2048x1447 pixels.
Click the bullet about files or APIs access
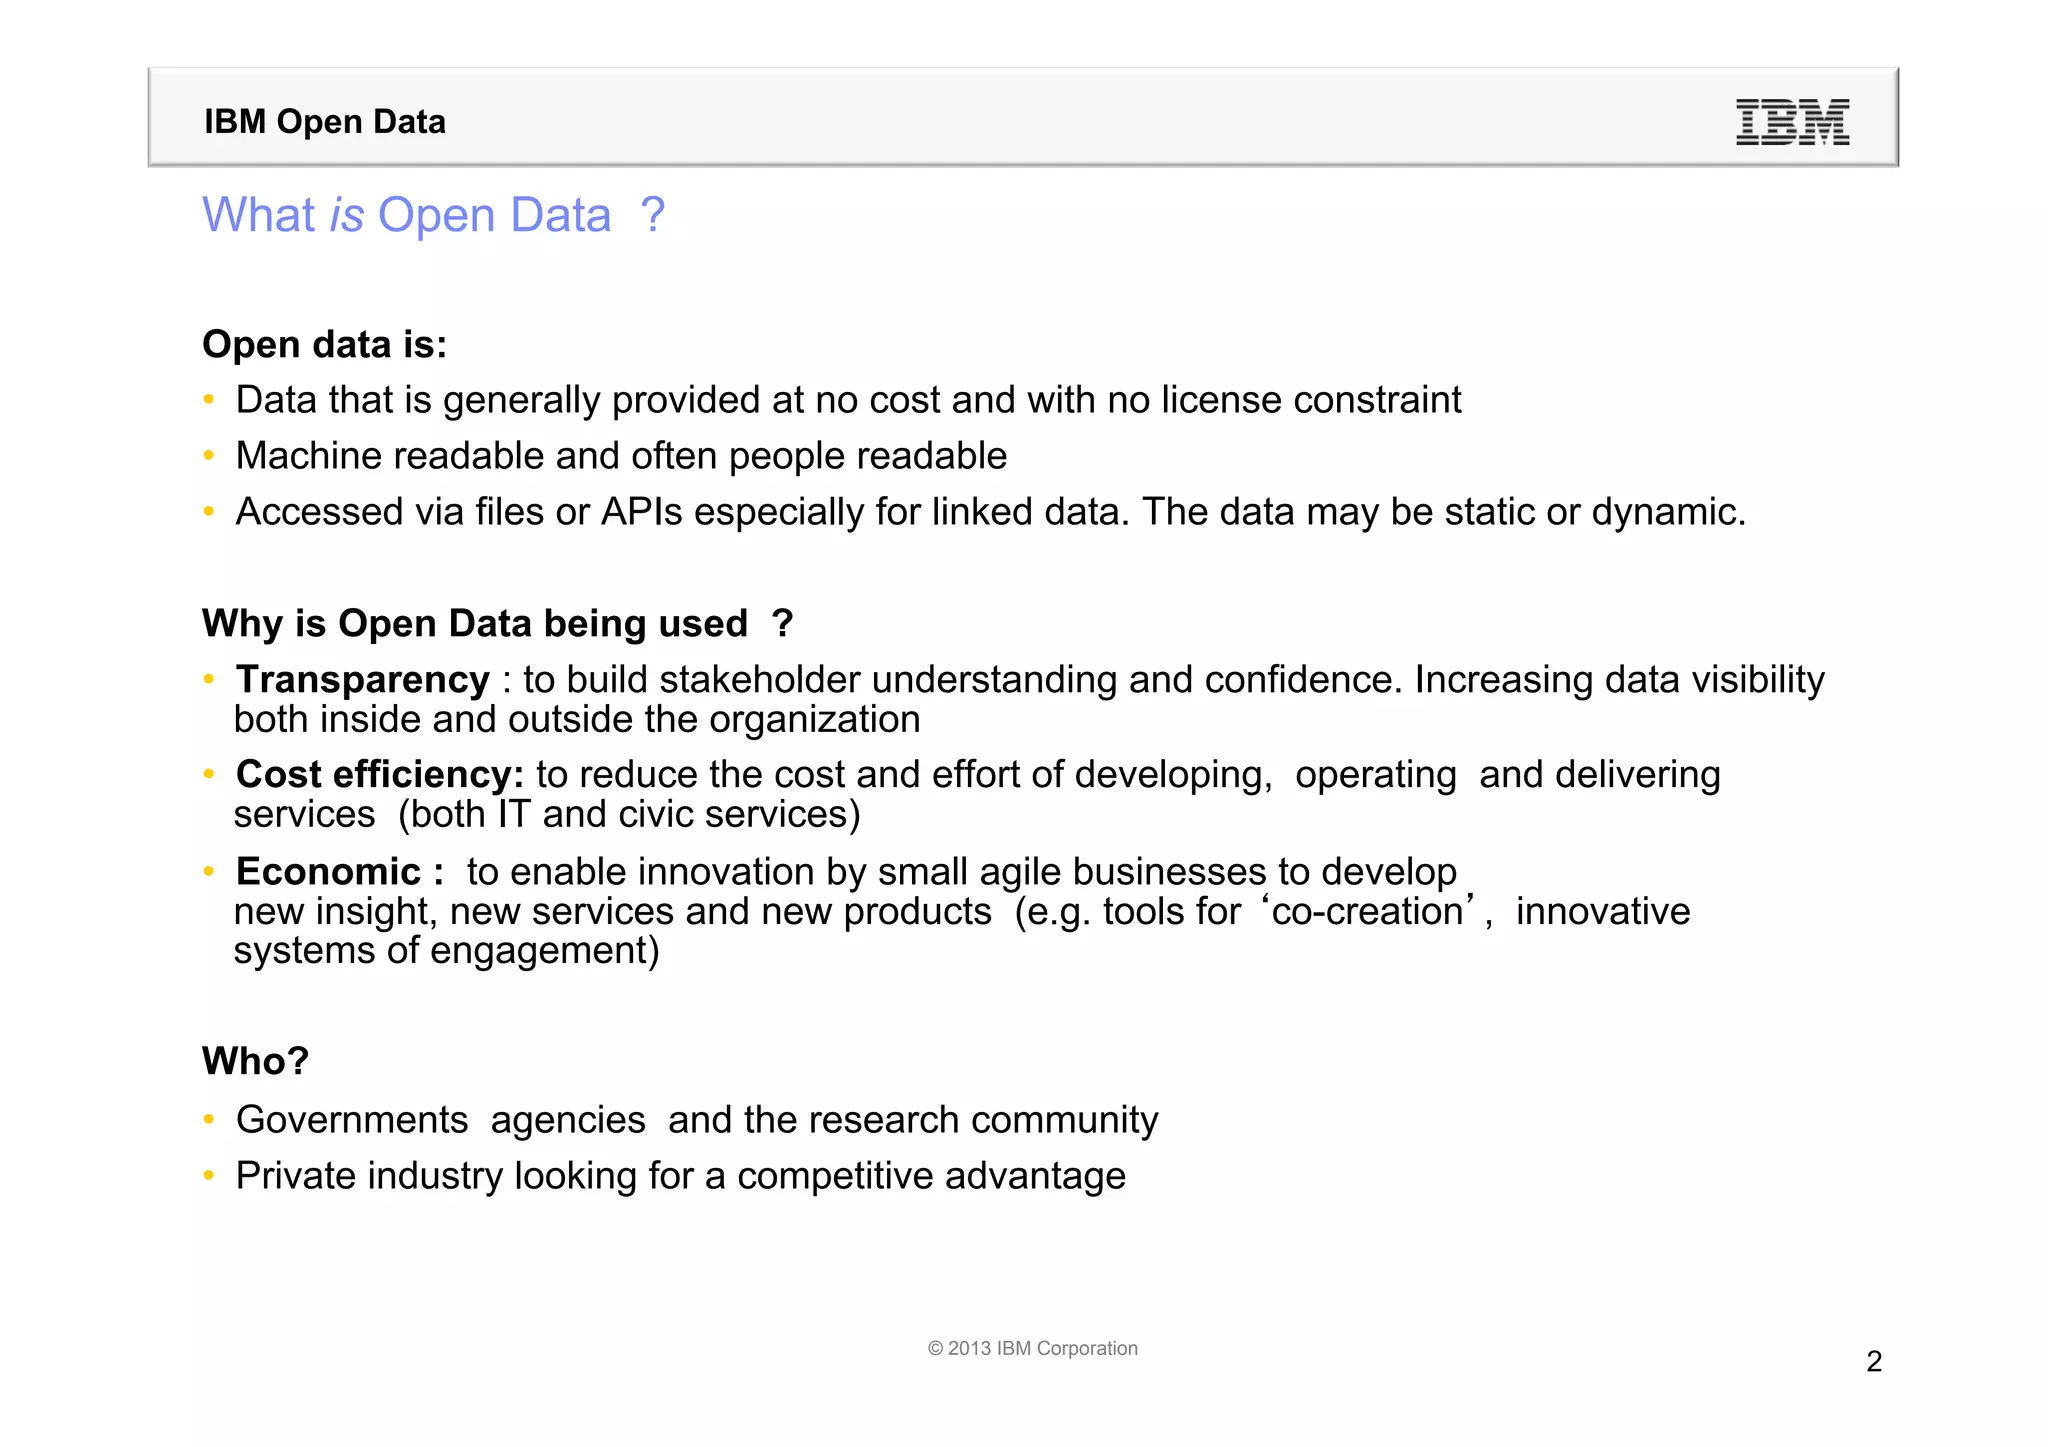[x=990, y=512]
